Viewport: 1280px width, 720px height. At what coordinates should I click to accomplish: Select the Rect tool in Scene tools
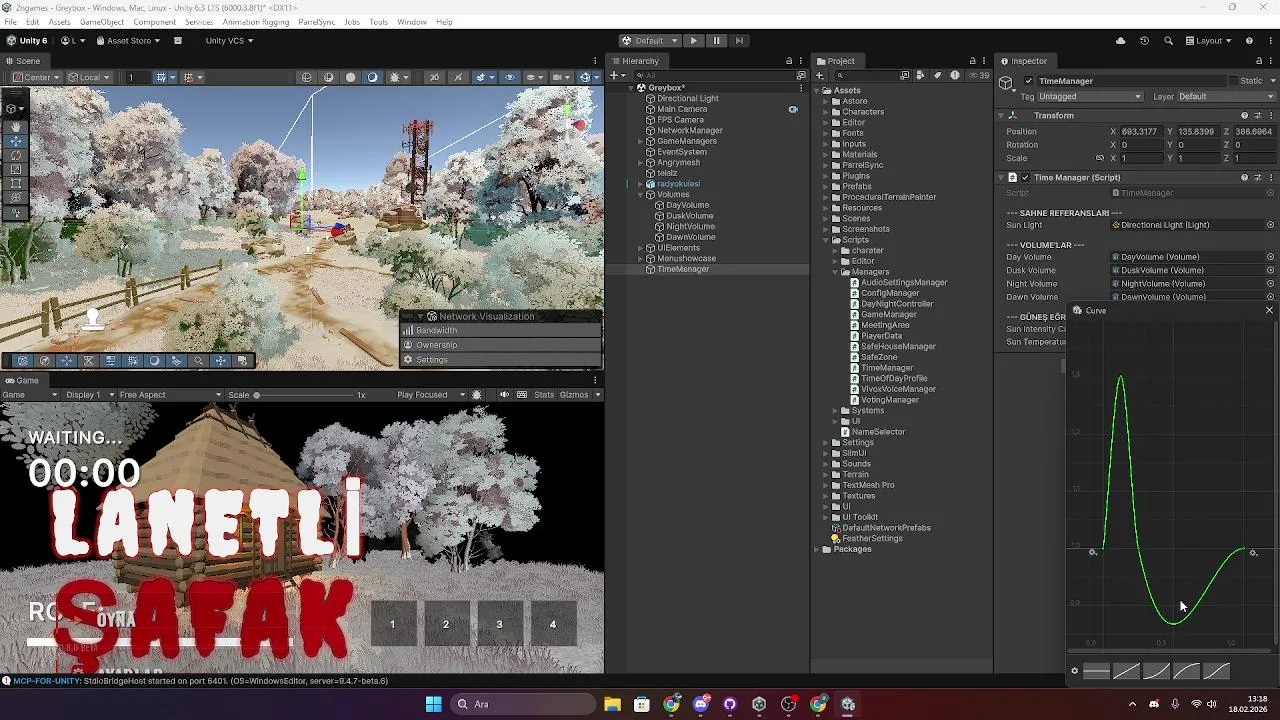15,183
